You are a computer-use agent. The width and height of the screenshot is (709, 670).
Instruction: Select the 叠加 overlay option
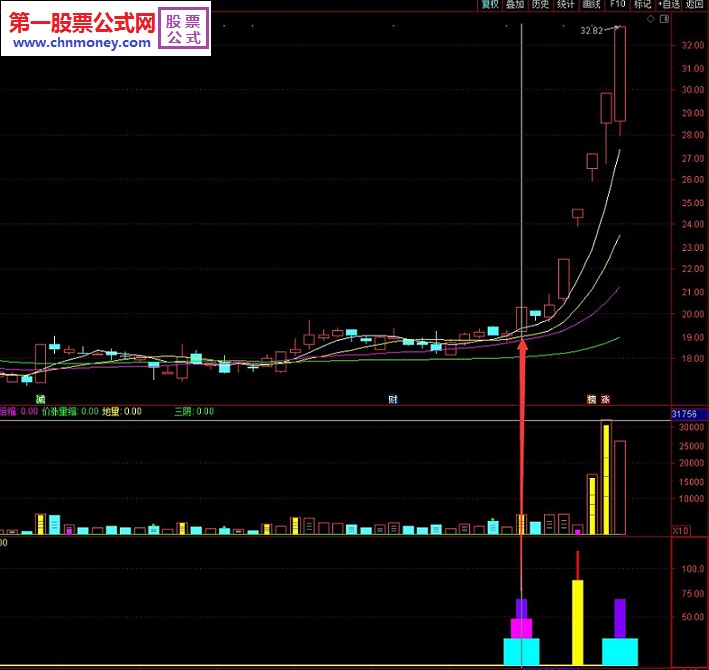tap(515, 5)
